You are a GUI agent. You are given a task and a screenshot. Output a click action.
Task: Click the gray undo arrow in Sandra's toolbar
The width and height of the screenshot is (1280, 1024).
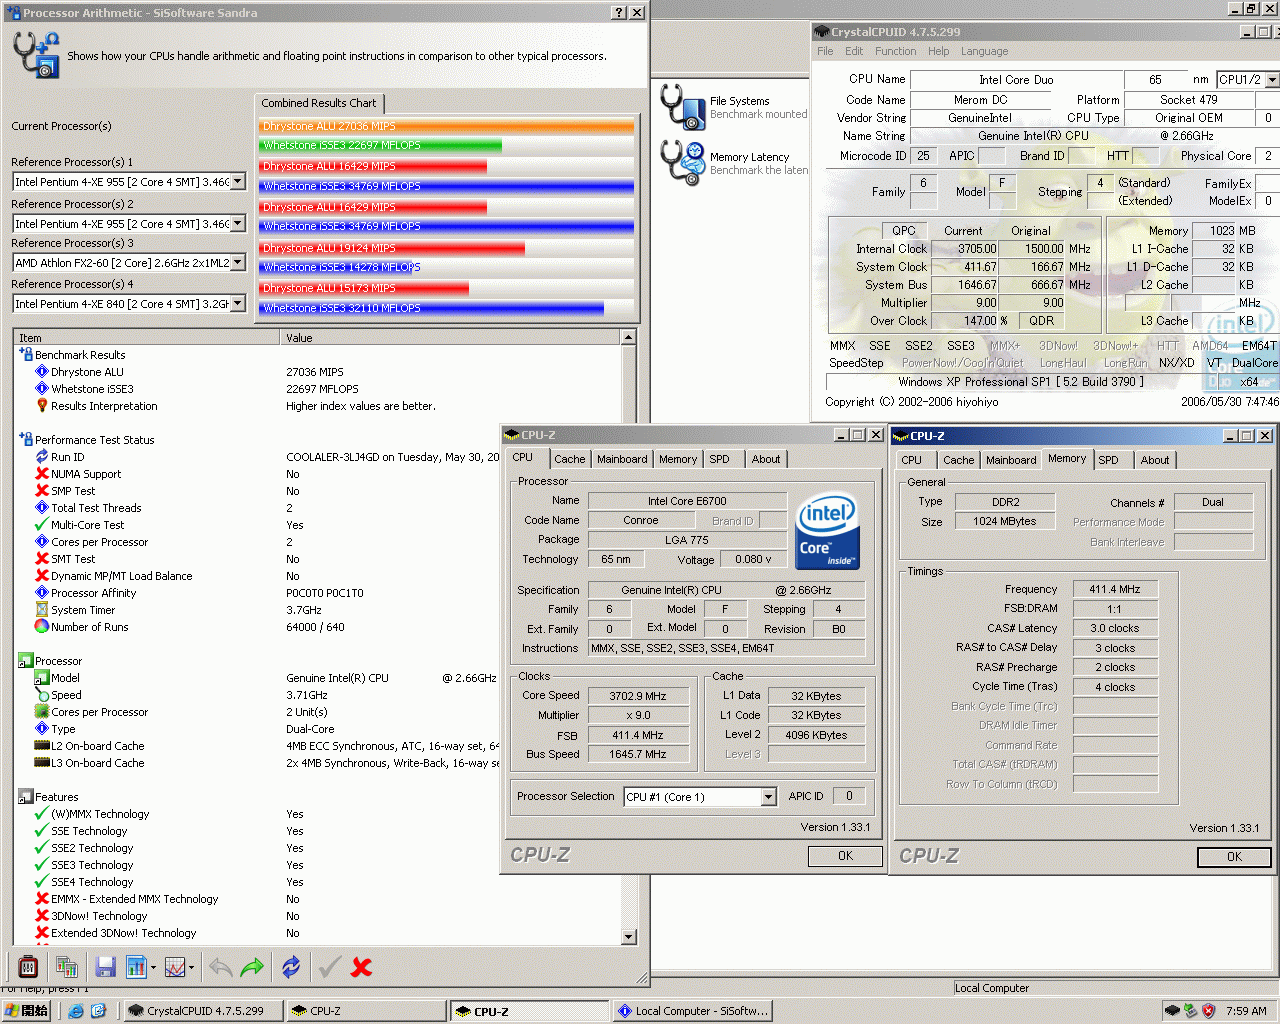click(x=221, y=966)
